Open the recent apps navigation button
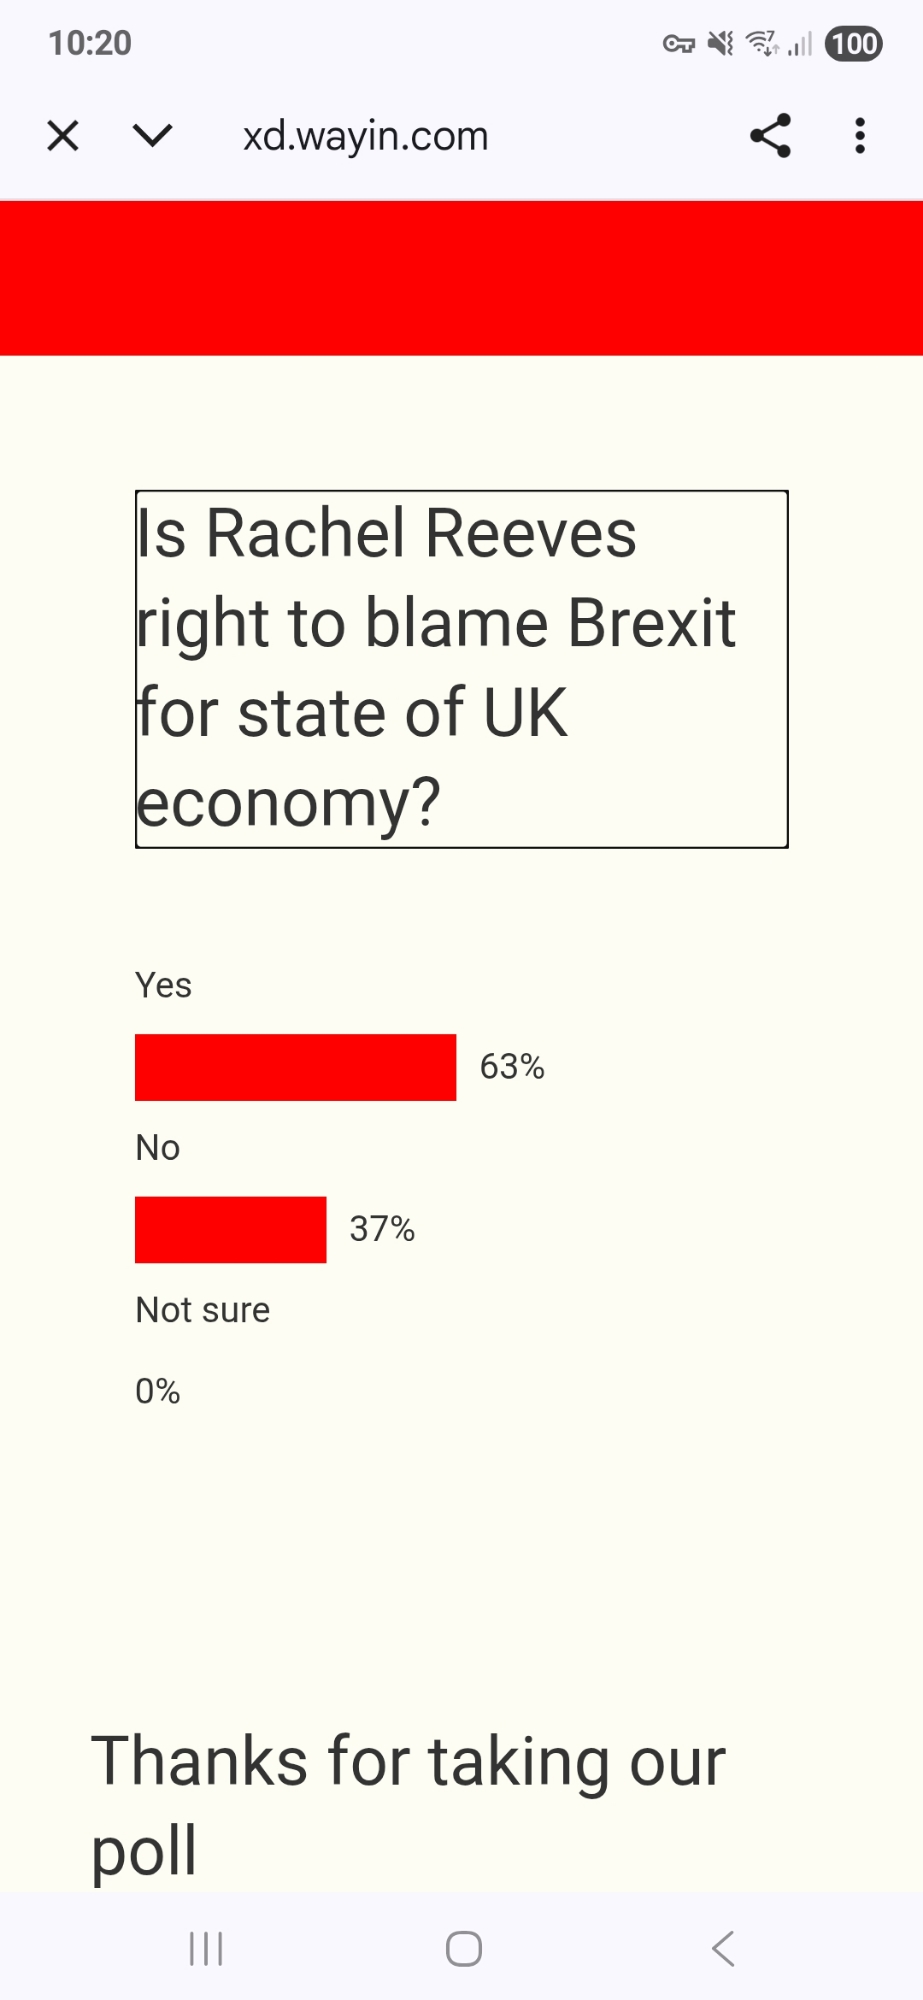Image resolution: width=923 pixels, height=2000 pixels. (206, 1948)
